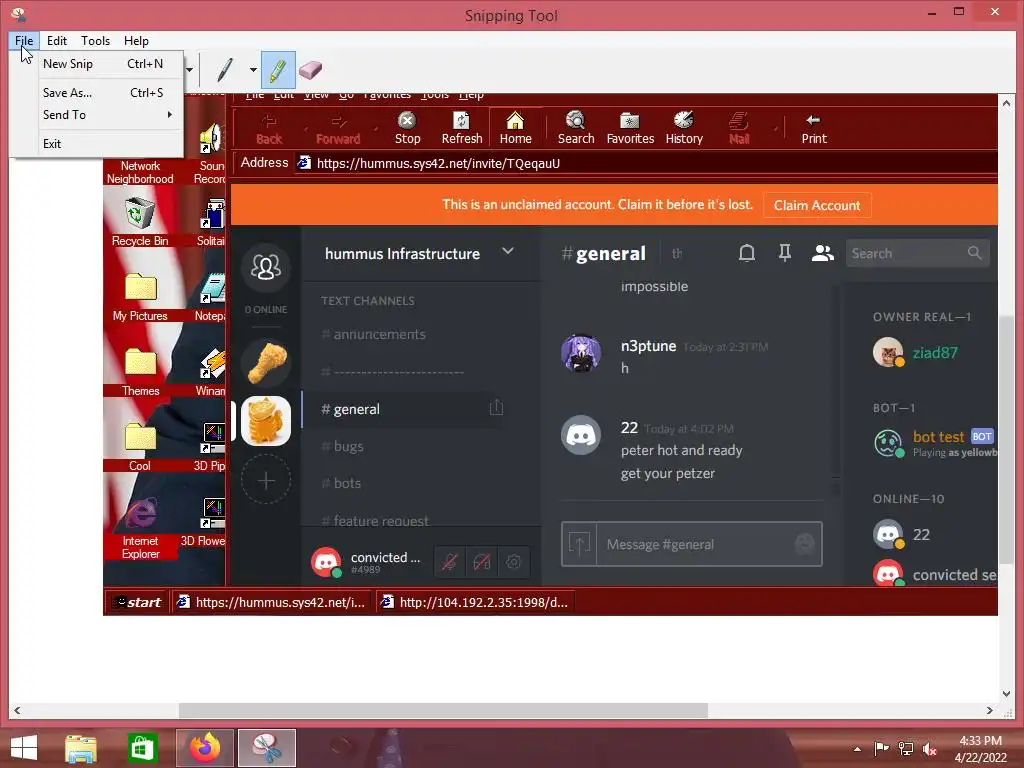The image size is (1024, 768).
Task: Open the Windows Start button
Action: [24, 748]
